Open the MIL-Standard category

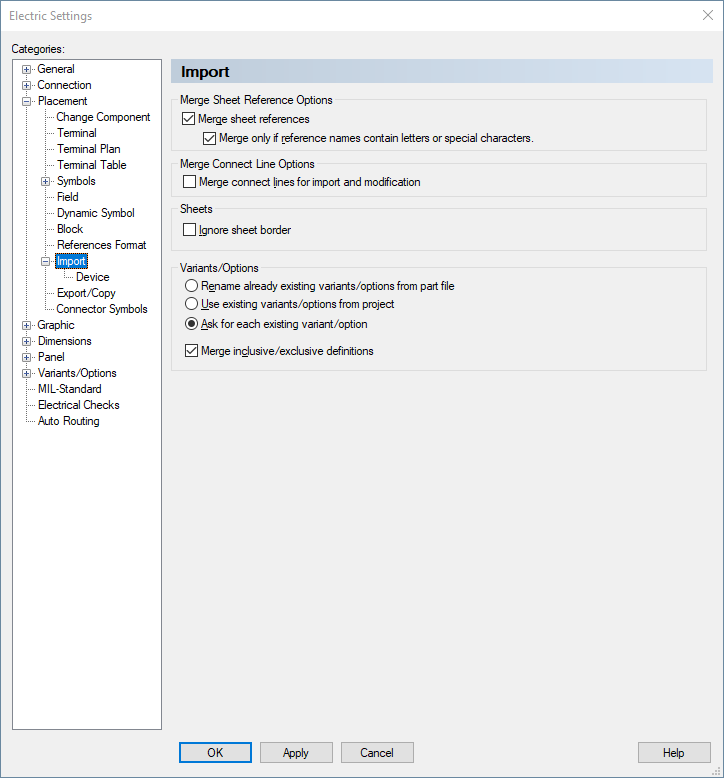[x=69, y=389]
